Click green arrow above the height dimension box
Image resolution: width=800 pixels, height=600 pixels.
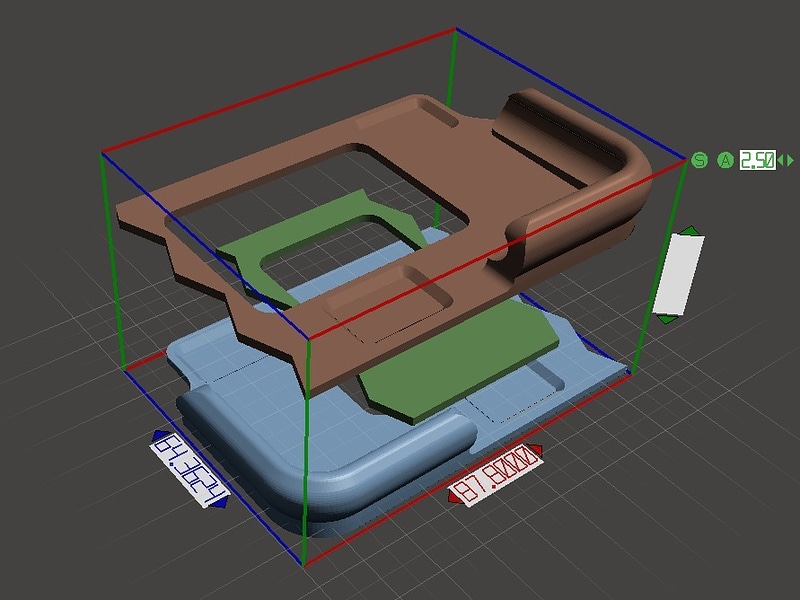pyautogui.click(x=691, y=231)
